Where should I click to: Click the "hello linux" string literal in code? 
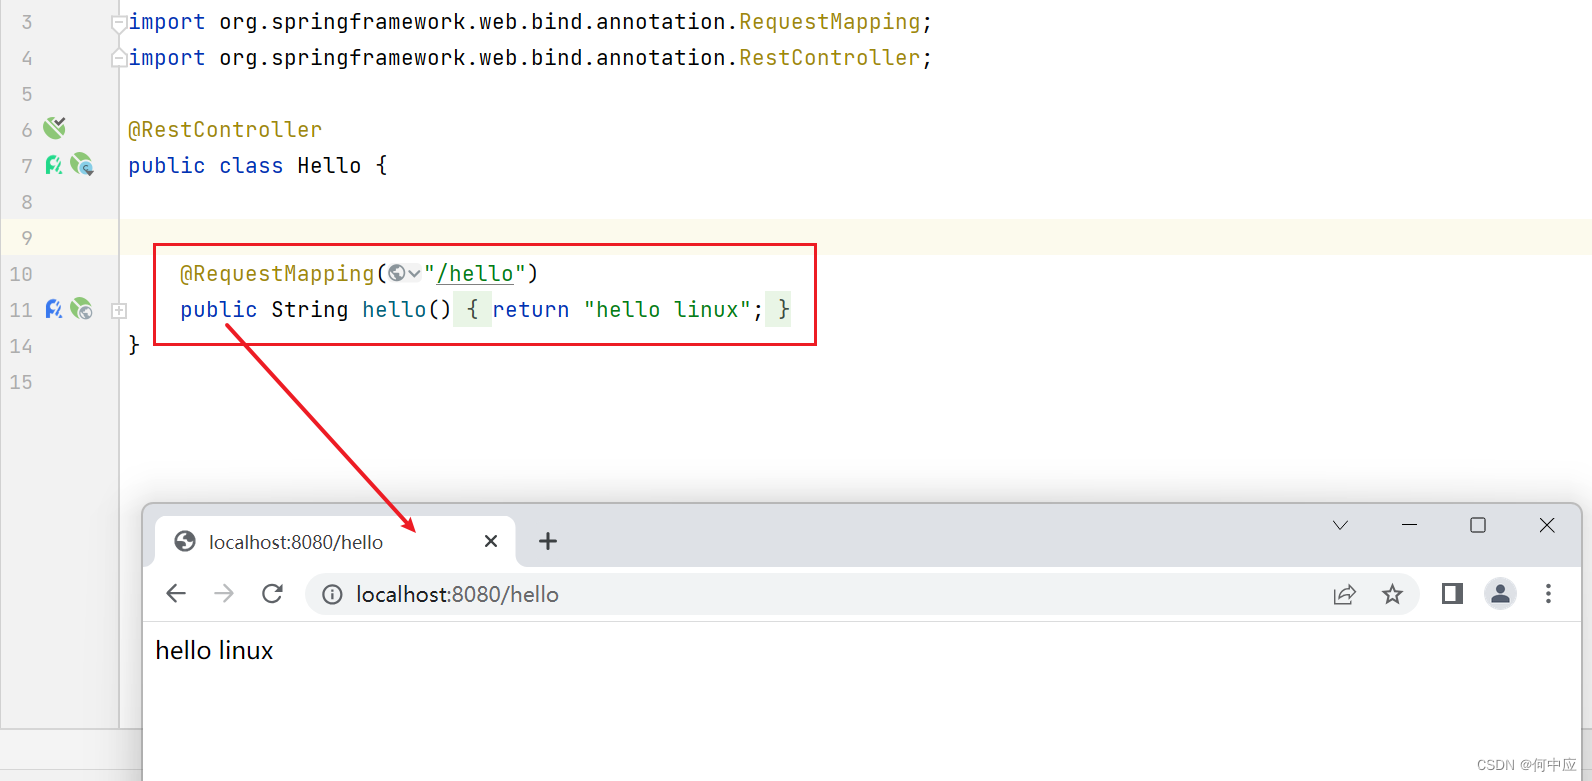coord(667,309)
